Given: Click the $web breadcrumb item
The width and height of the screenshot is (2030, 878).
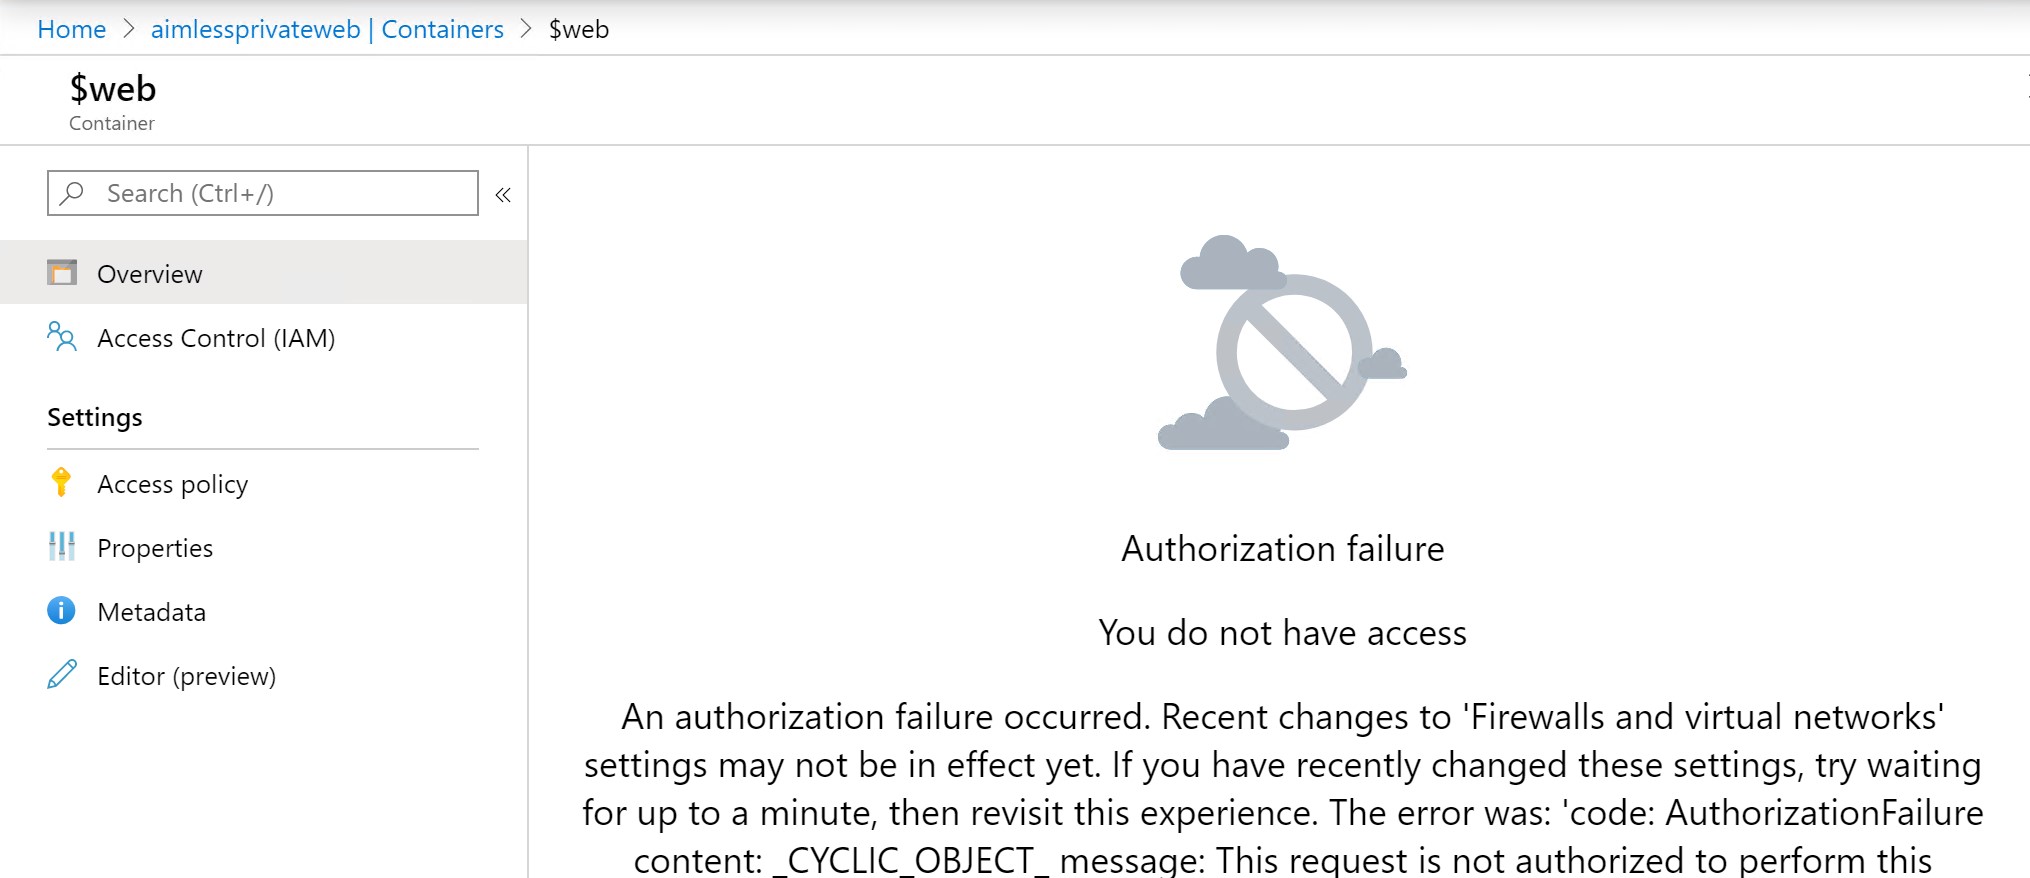Looking at the screenshot, I should tap(579, 29).
